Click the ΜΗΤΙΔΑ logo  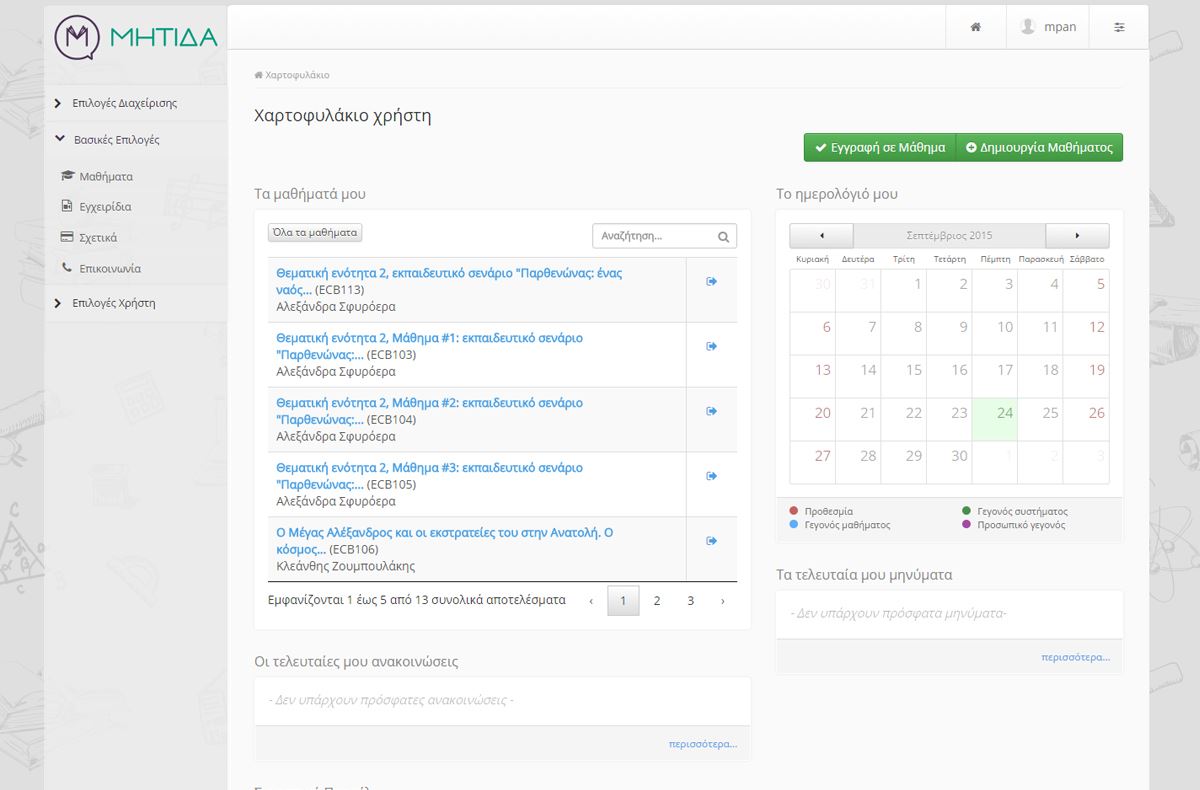[136, 37]
